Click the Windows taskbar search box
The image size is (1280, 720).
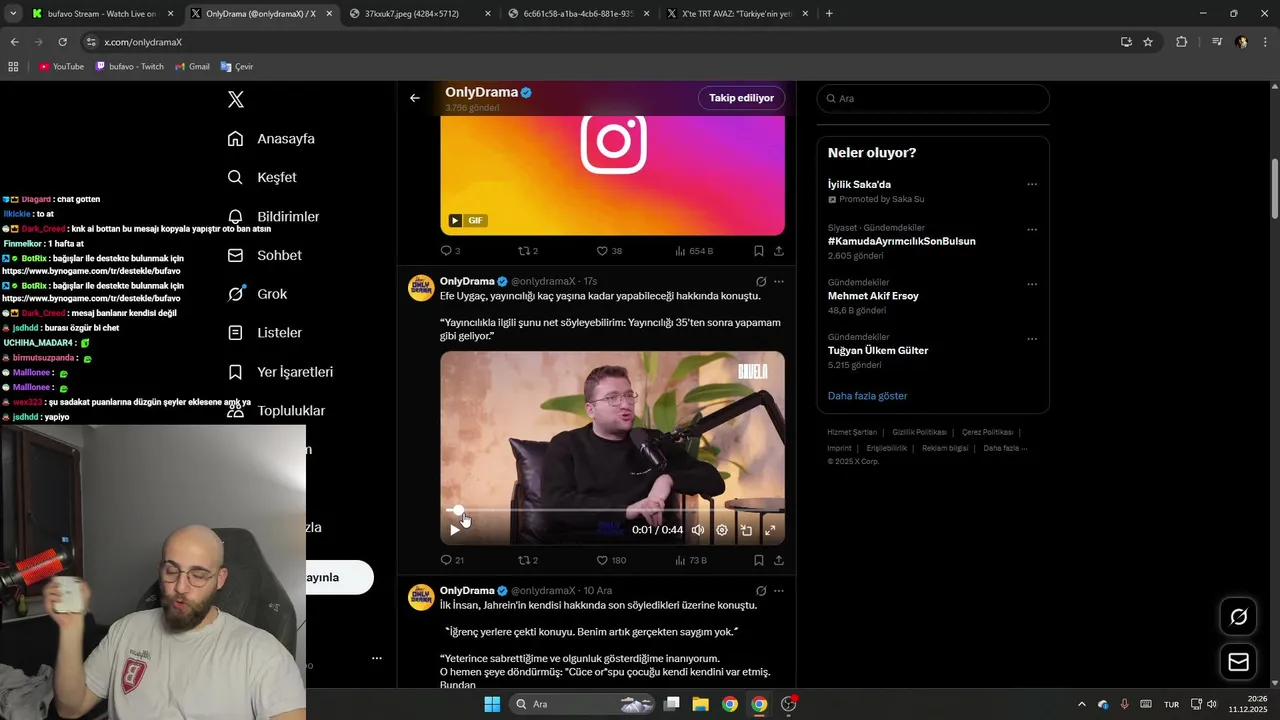[x=583, y=704]
